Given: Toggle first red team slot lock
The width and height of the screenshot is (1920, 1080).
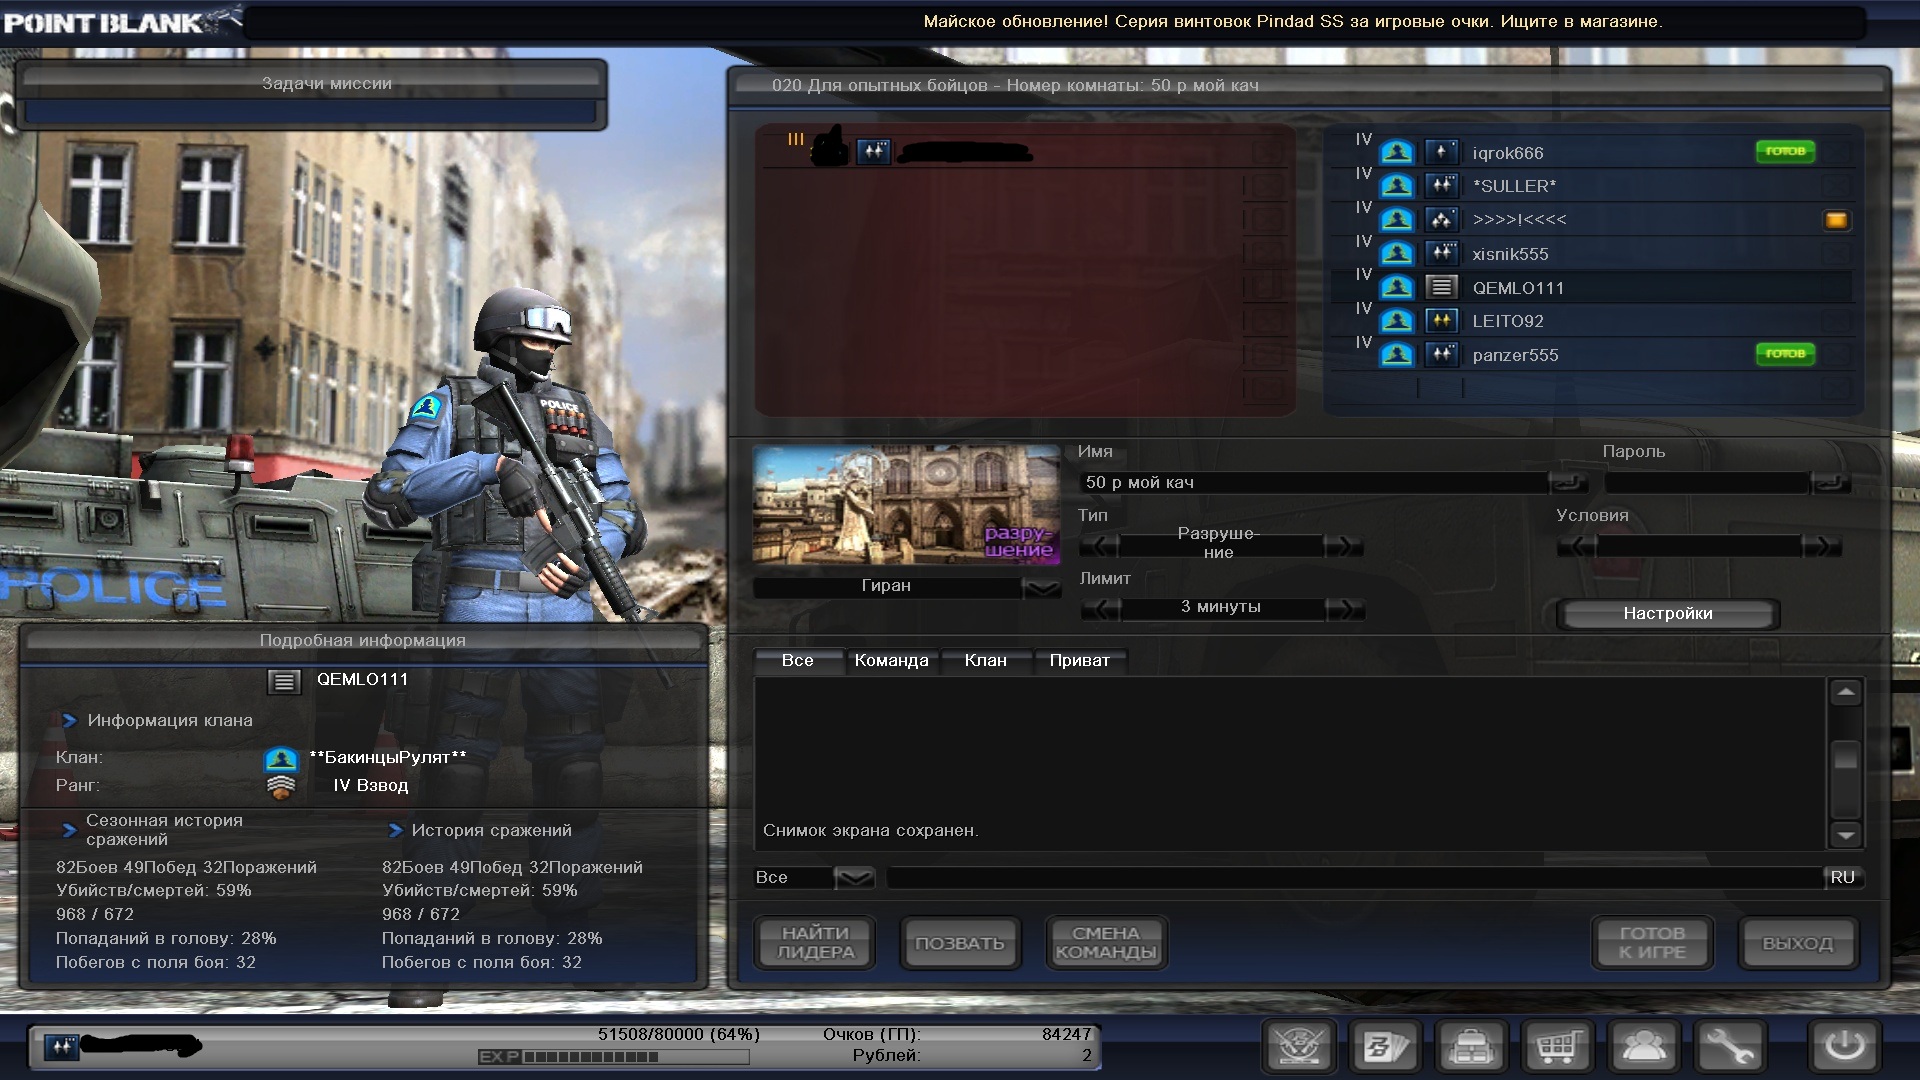Looking at the screenshot, I should click(x=1266, y=152).
